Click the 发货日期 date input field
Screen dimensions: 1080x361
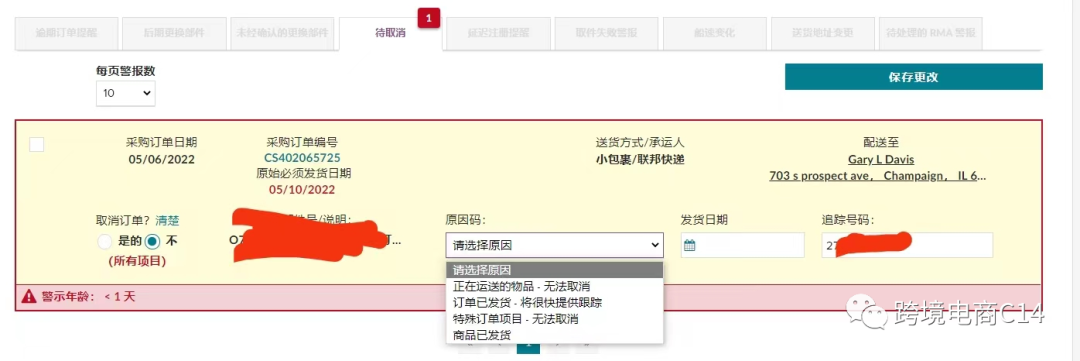pyautogui.click(x=742, y=245)
